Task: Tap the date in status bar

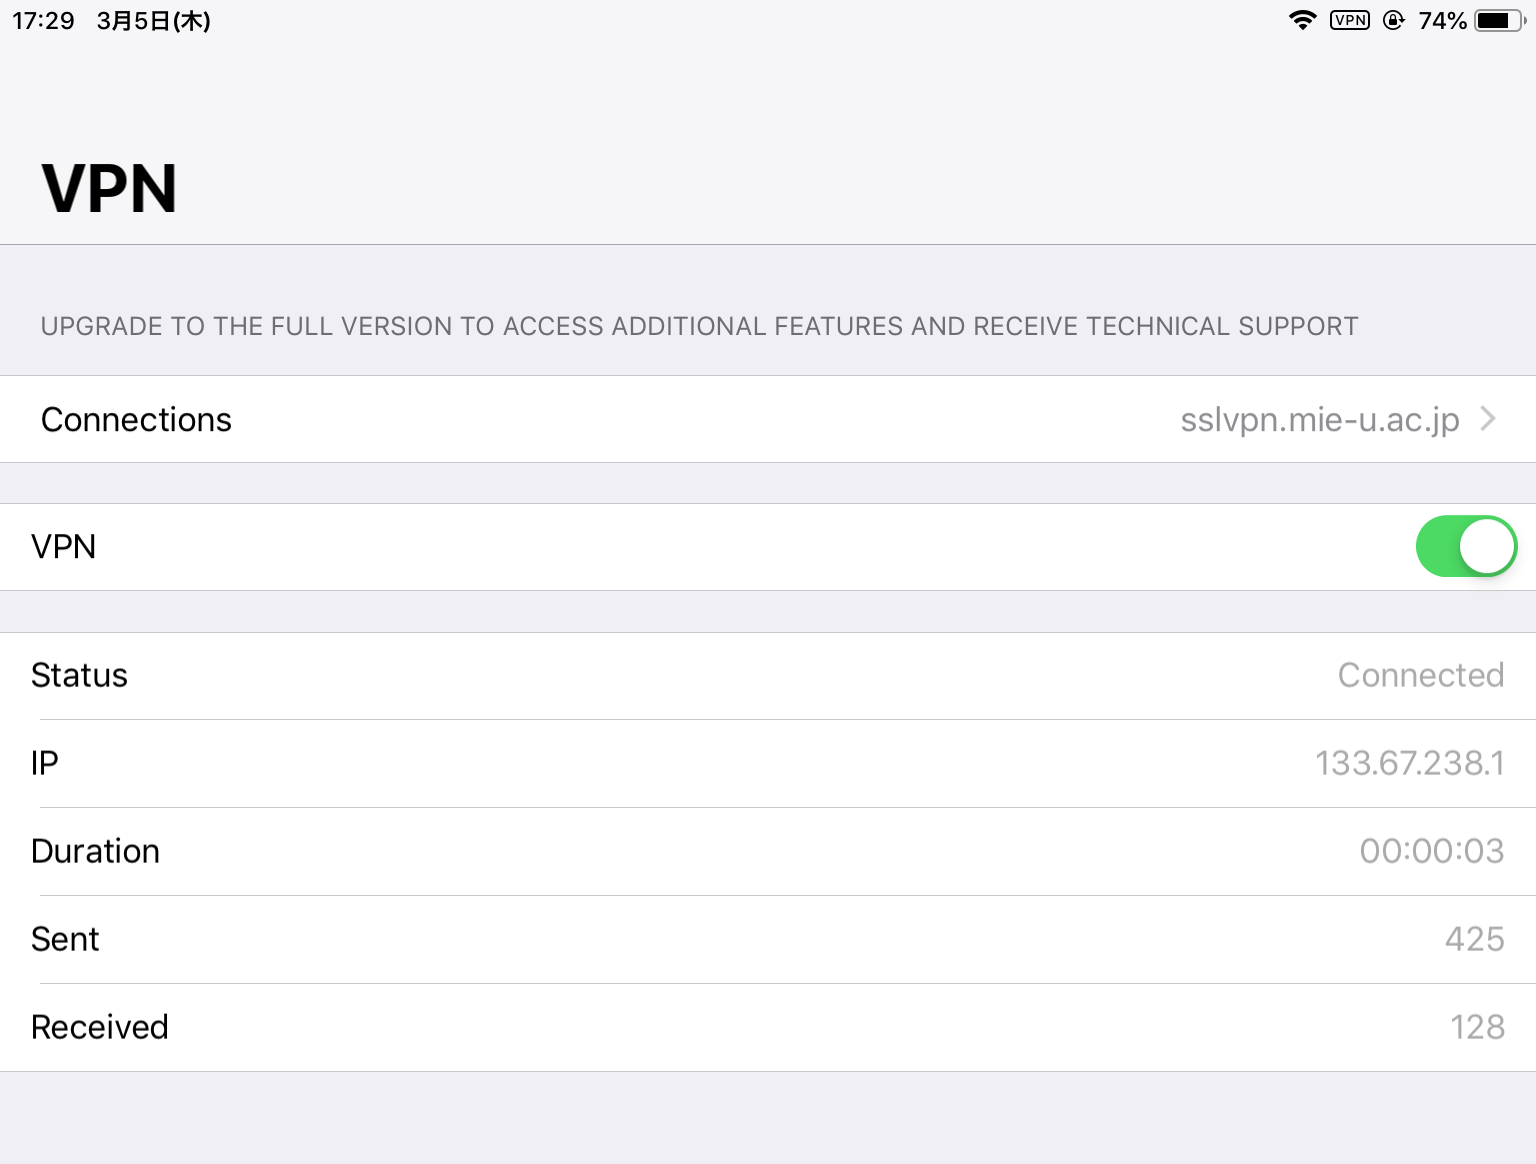Action: coord(153,21)
